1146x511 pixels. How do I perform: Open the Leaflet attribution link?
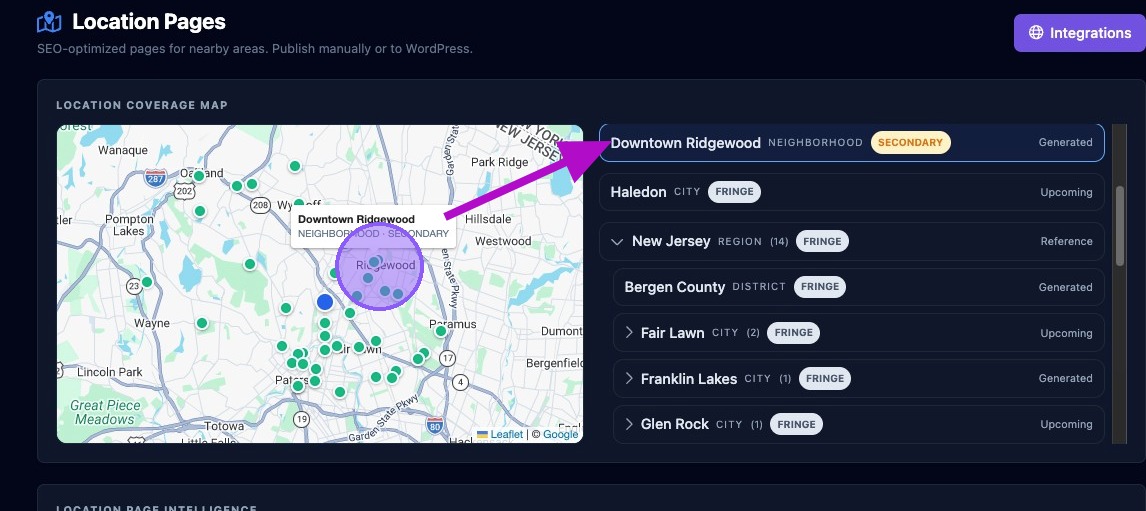pyautogui.click(x=506, y=434)
